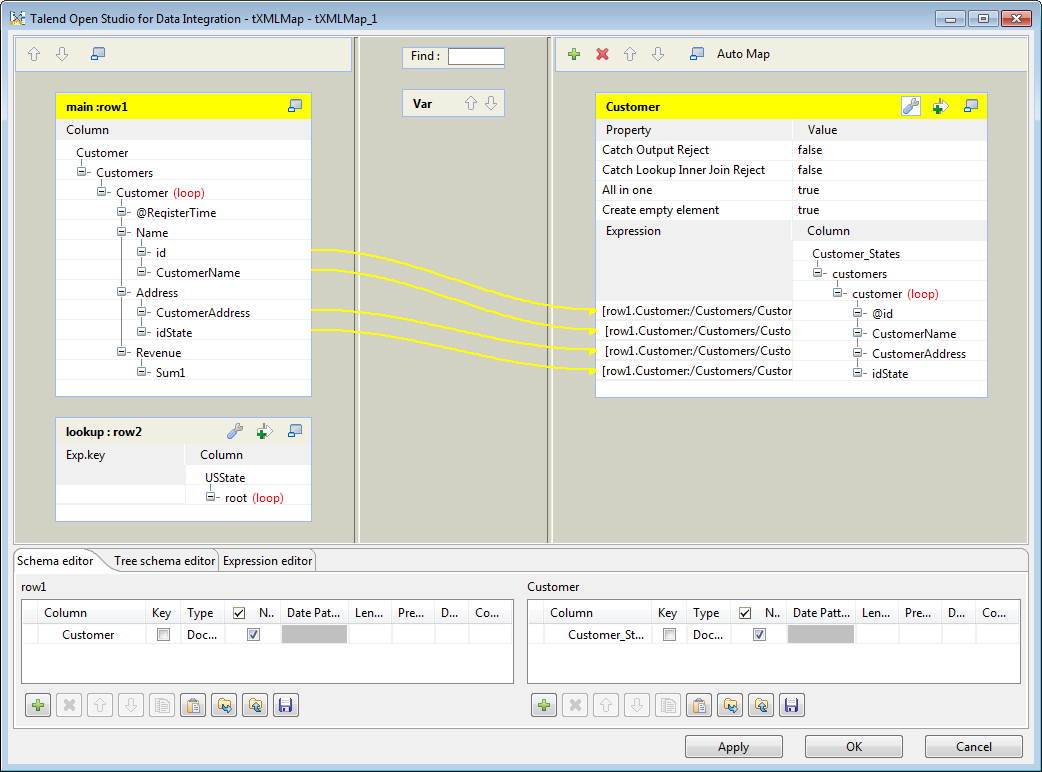The width and height of the screenshot is (1042, 772).
Task: Toggle the Key checkbox for Customer_St column
Action: [668, 634]
